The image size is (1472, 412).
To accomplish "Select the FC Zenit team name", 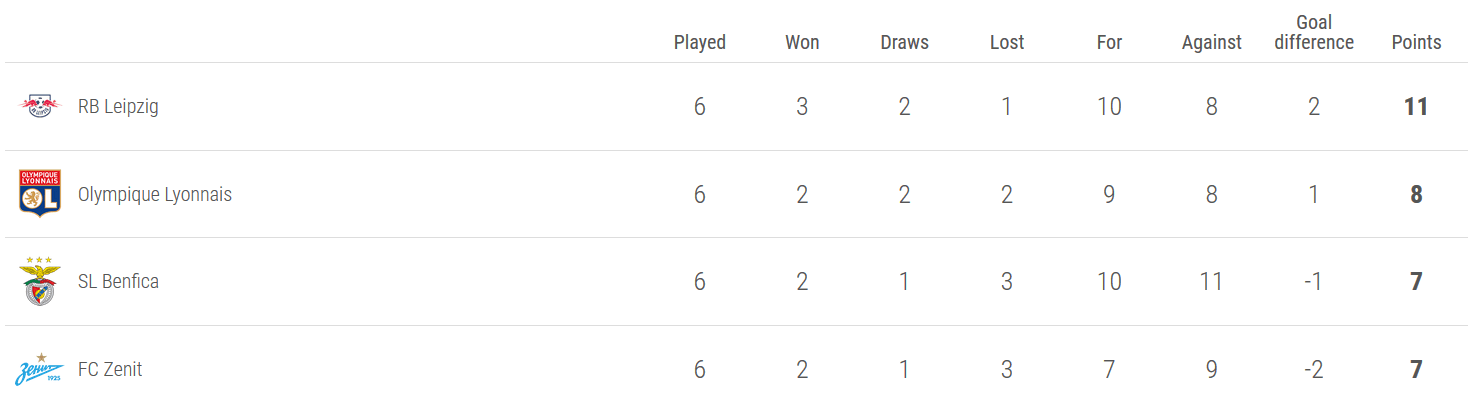I will 110,369.
